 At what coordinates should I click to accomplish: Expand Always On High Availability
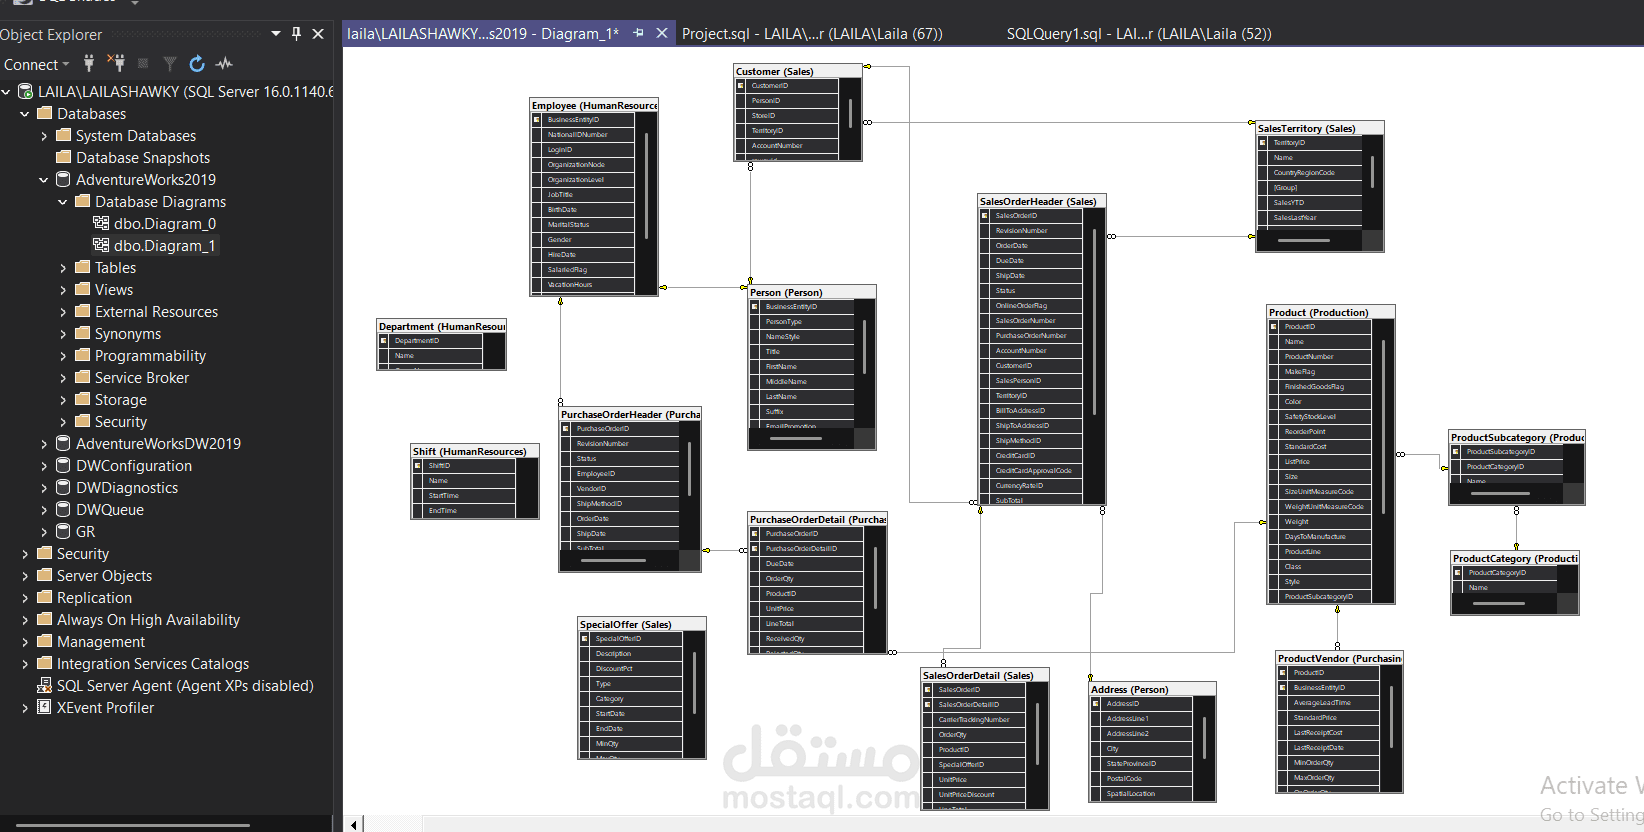(25, 620)
